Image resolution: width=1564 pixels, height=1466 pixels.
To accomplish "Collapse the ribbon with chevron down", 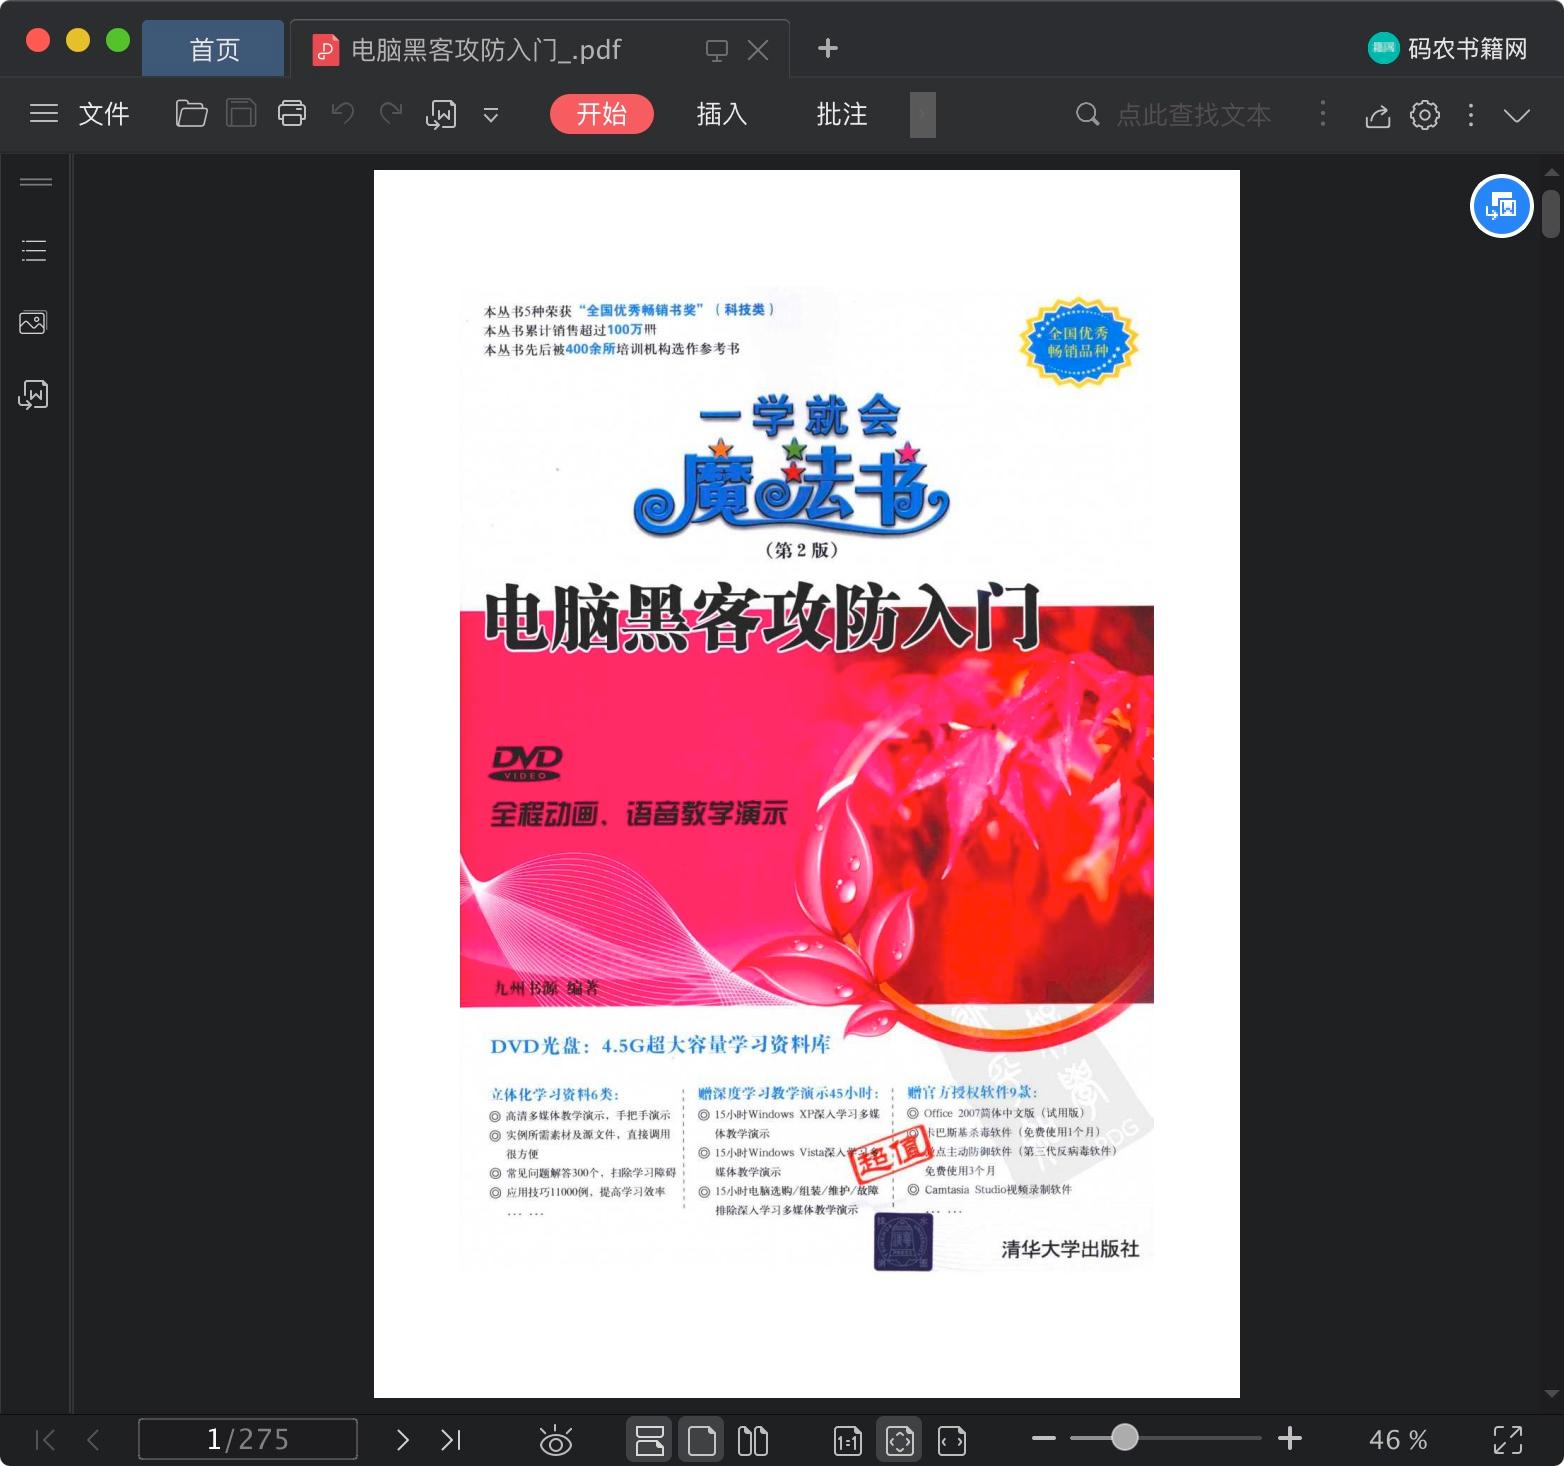I will point(1517,115).
